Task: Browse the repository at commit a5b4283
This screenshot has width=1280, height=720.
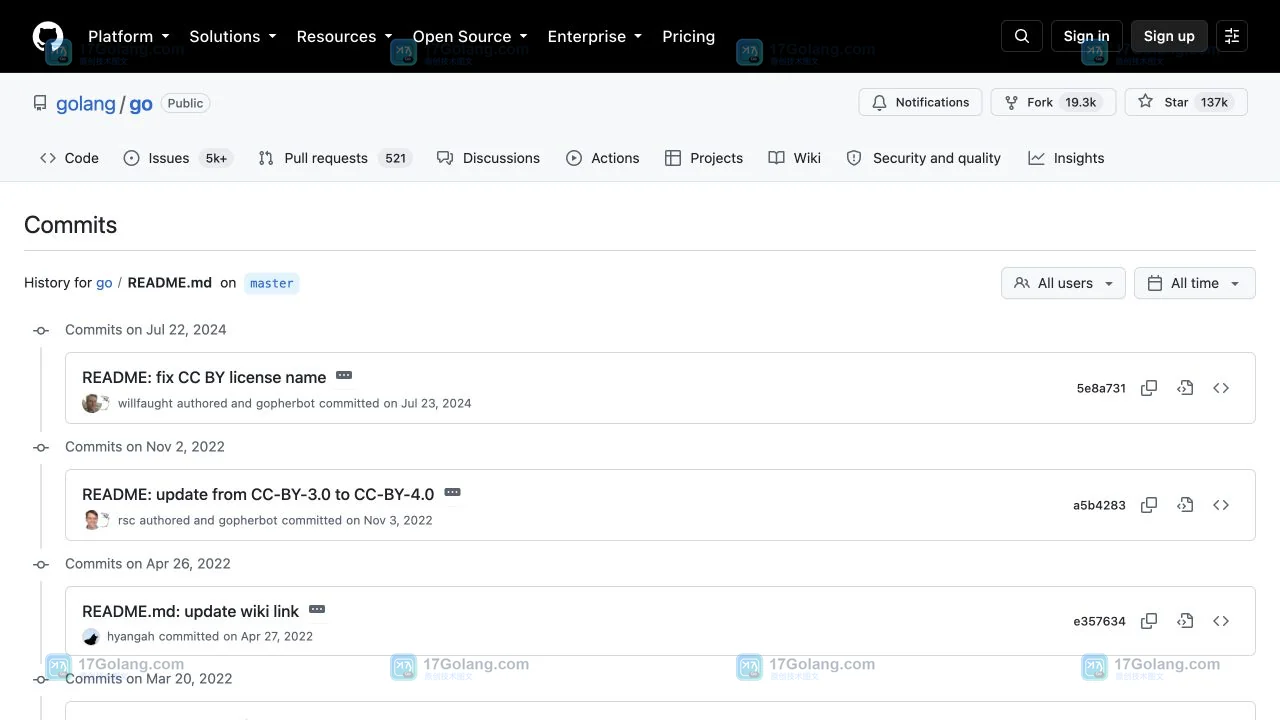Action: point(1221,505)
